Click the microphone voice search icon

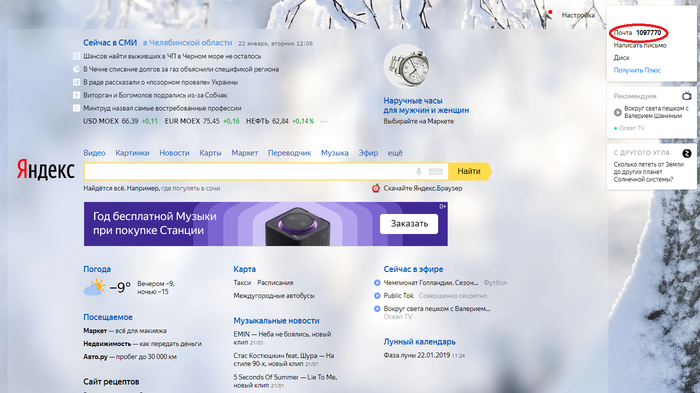(418, 171)
